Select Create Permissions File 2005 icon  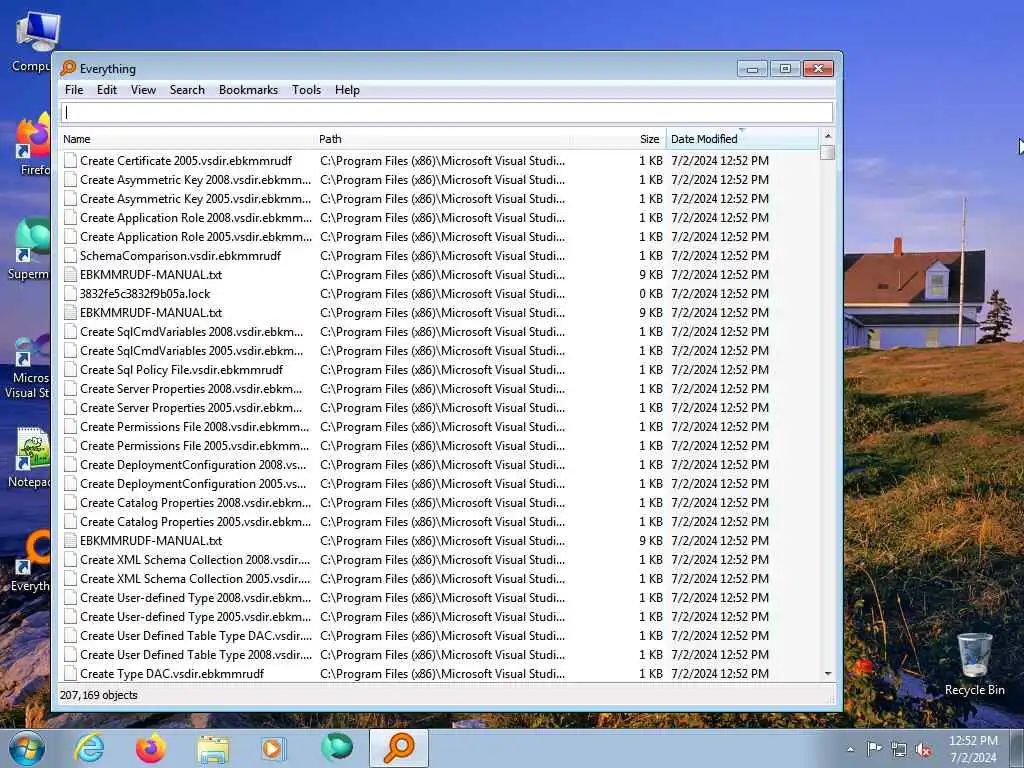tap(70, 445)
